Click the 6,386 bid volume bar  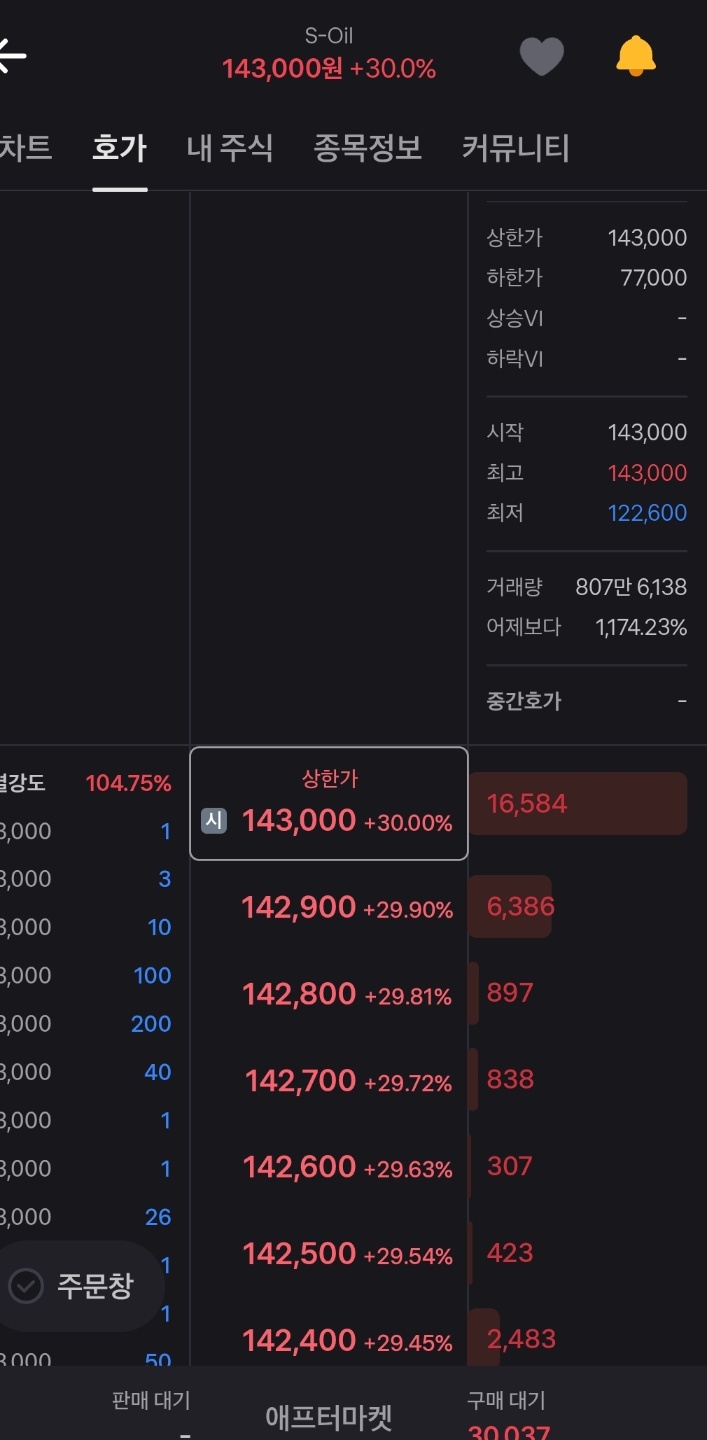[511, 907]
